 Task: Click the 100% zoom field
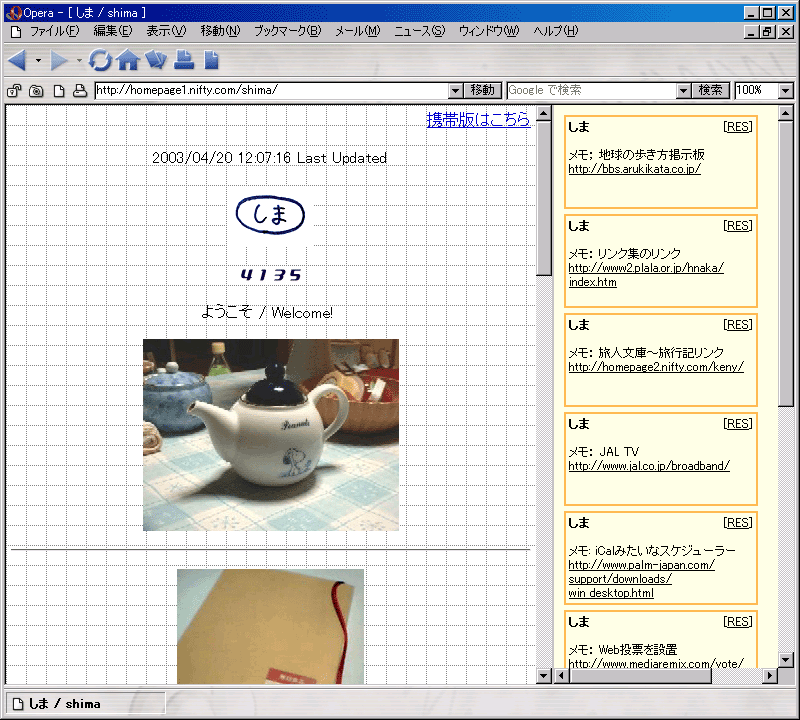pos(757,91)
